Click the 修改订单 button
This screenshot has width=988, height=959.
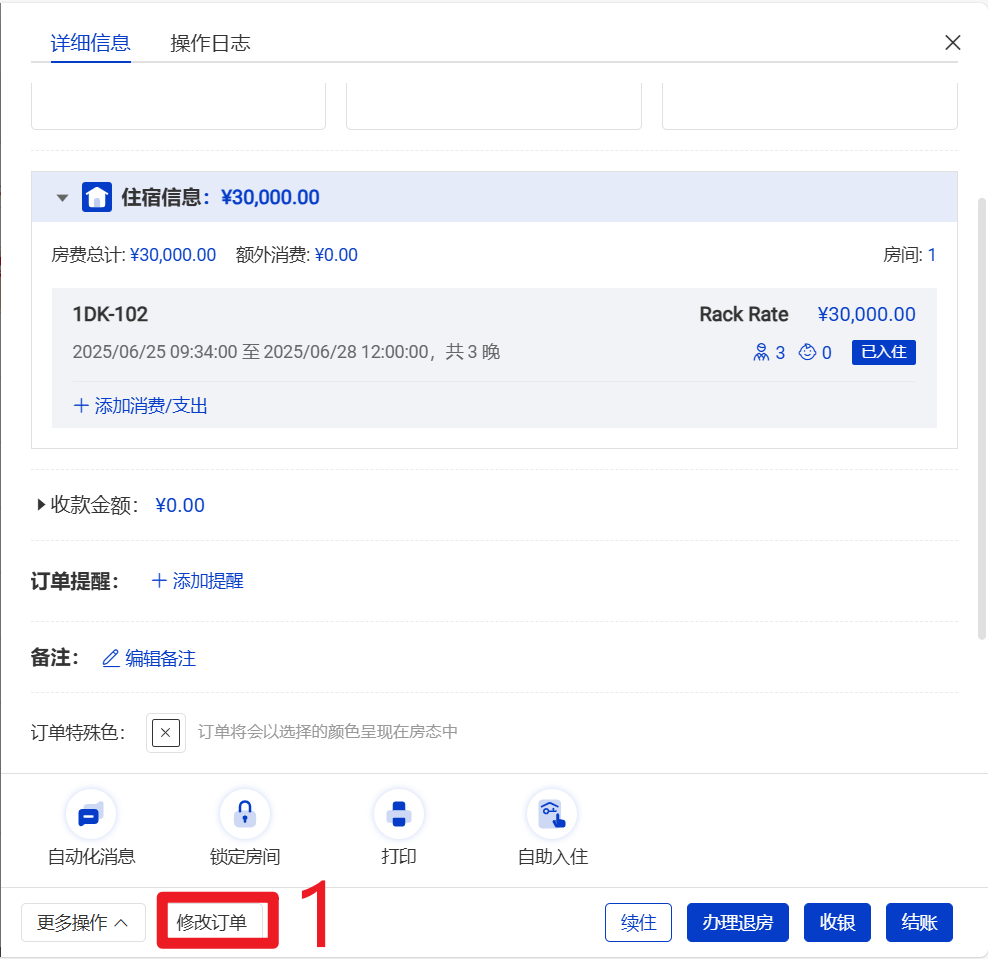click(x=212, y=922)
